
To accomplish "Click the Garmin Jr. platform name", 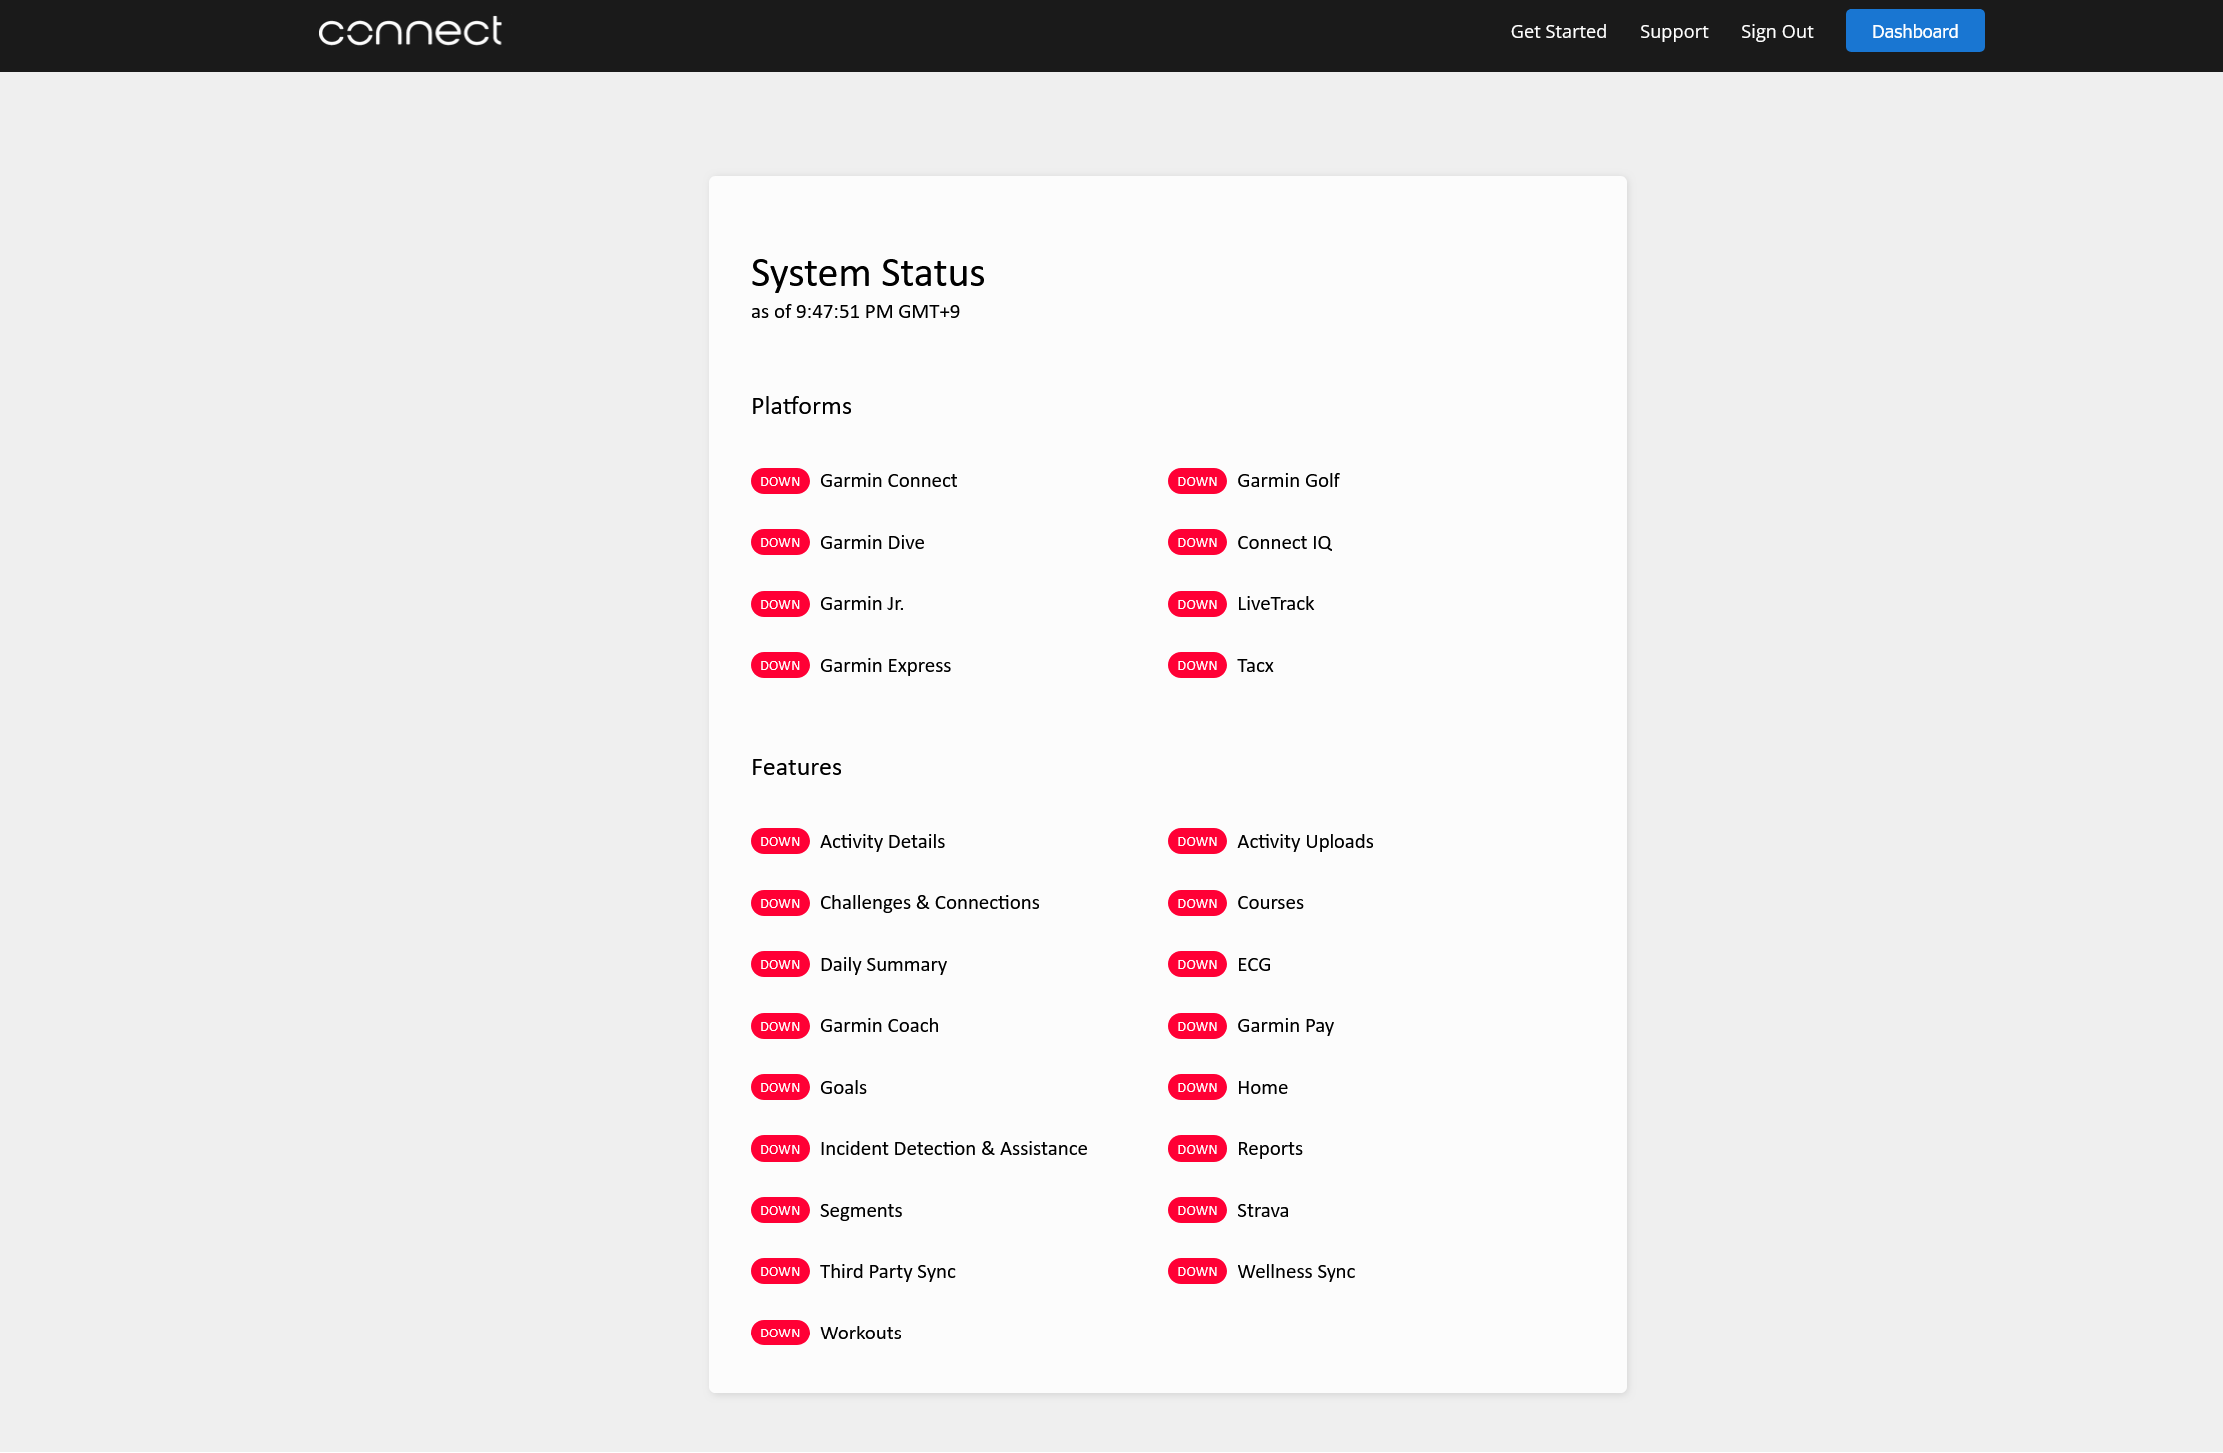I will [862, 604].
